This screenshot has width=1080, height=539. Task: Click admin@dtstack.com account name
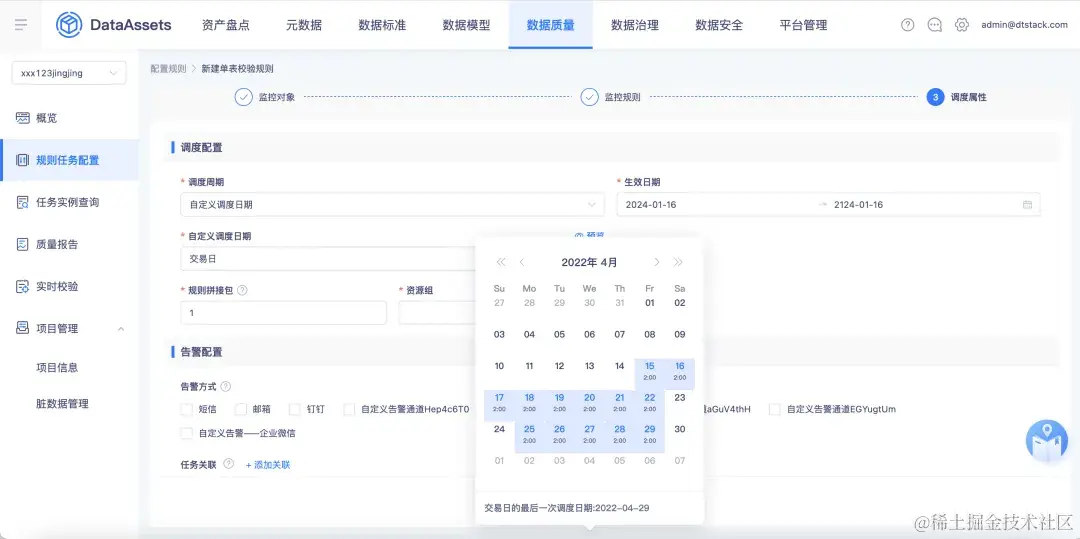(x=1024, y=25)
